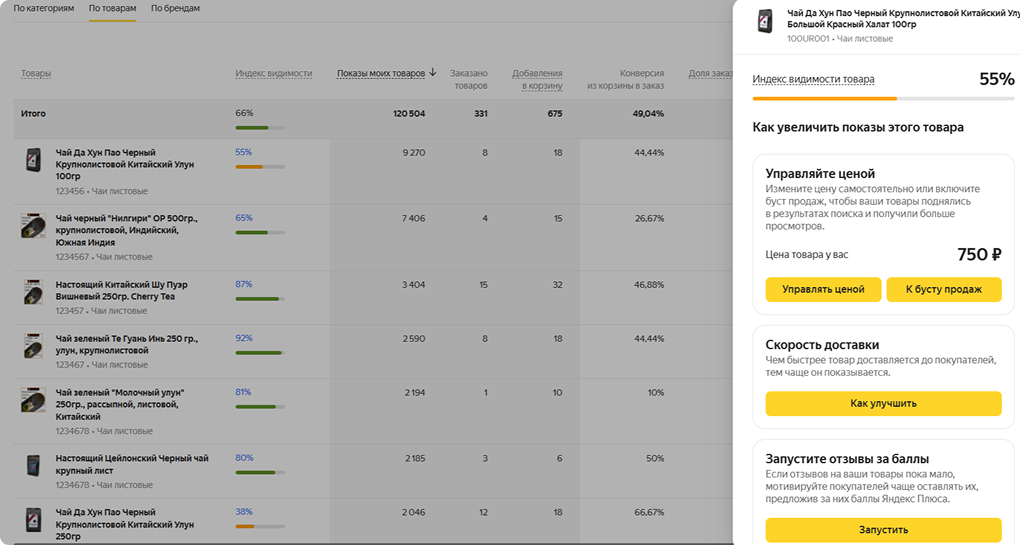The width and height of the screenshot is (1020, 545).
Task: Click Запустить to launch reviews for points
Action: pos(883,530)
